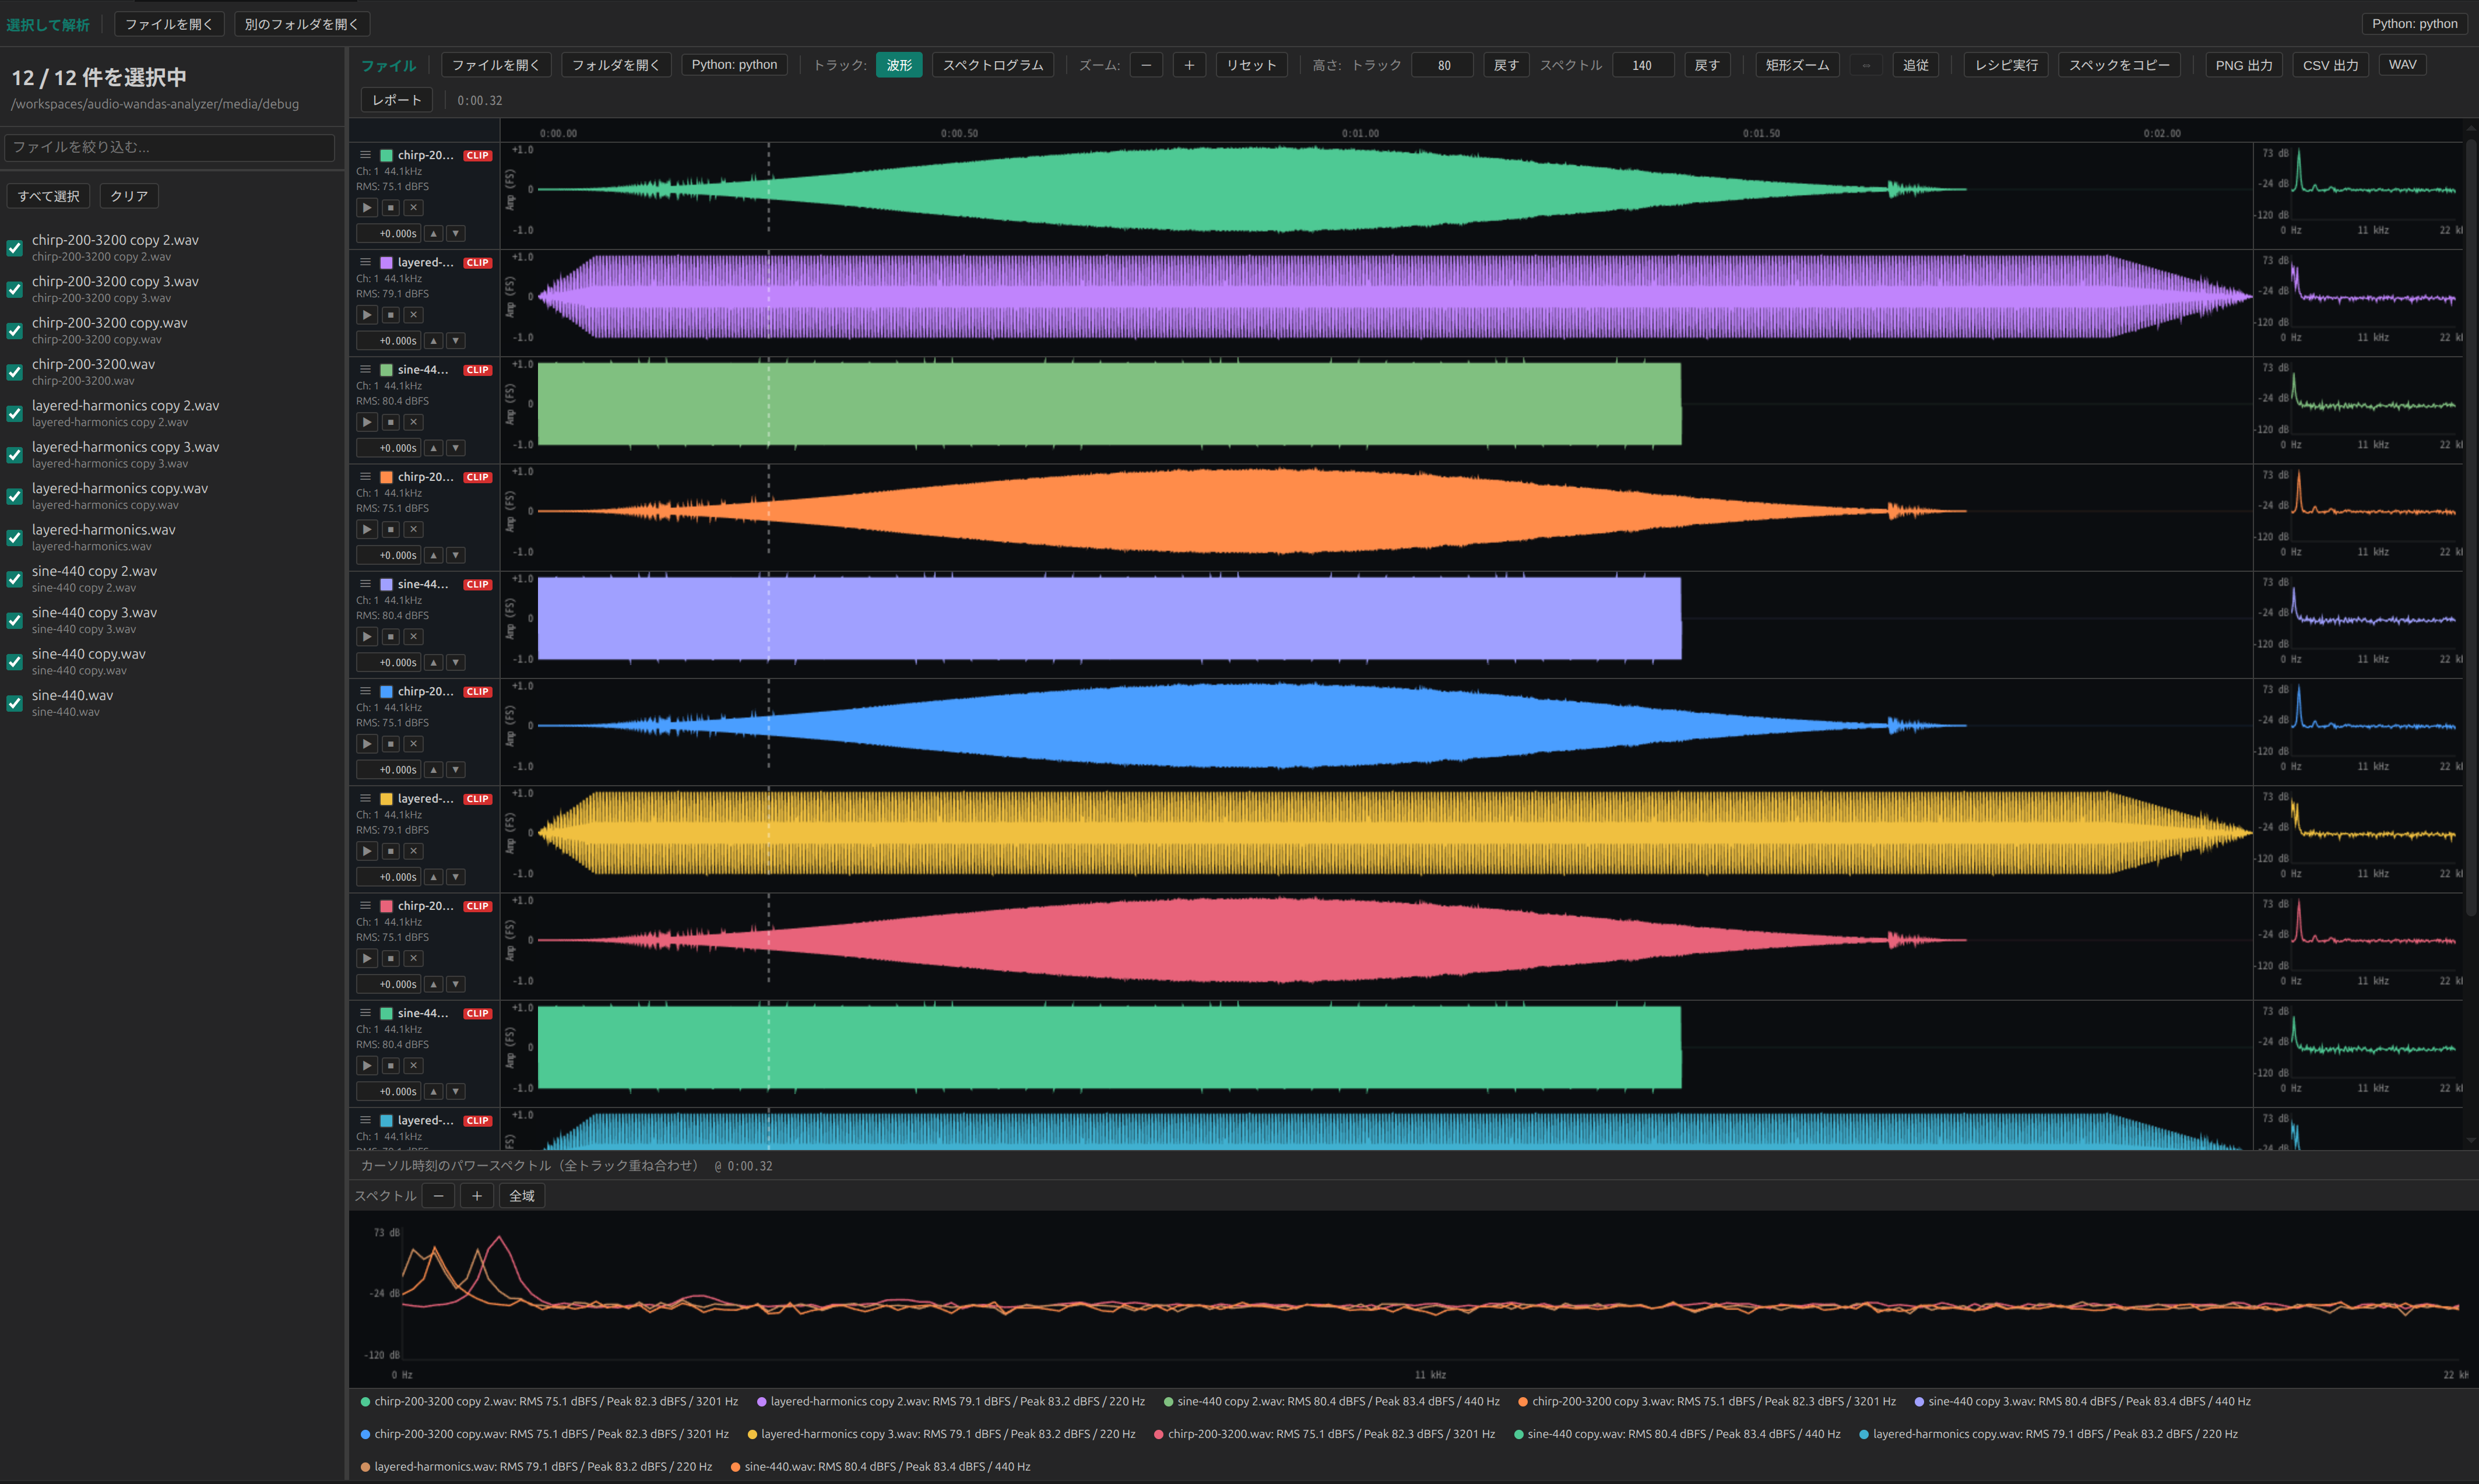
Task: Shrink spectrum with the lower-panel minus button
Action: [x=438, y=1196]
